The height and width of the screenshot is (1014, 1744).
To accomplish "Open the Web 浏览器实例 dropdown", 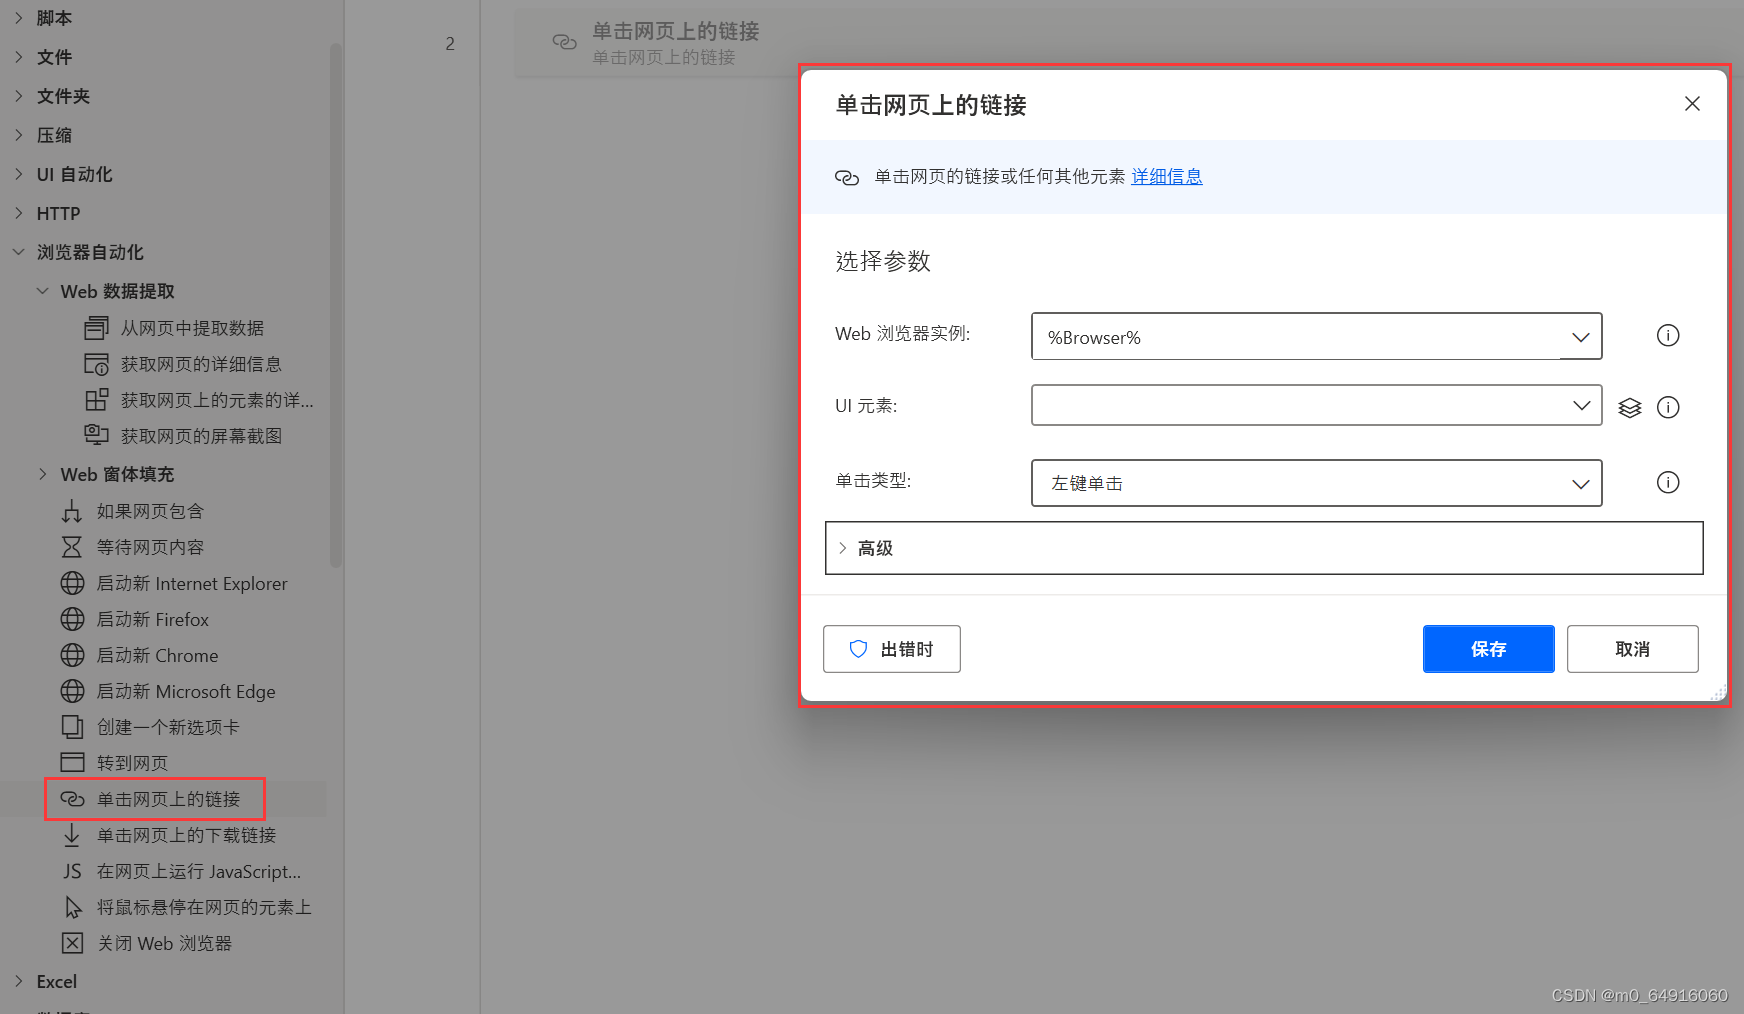I will click(1580, 336).
